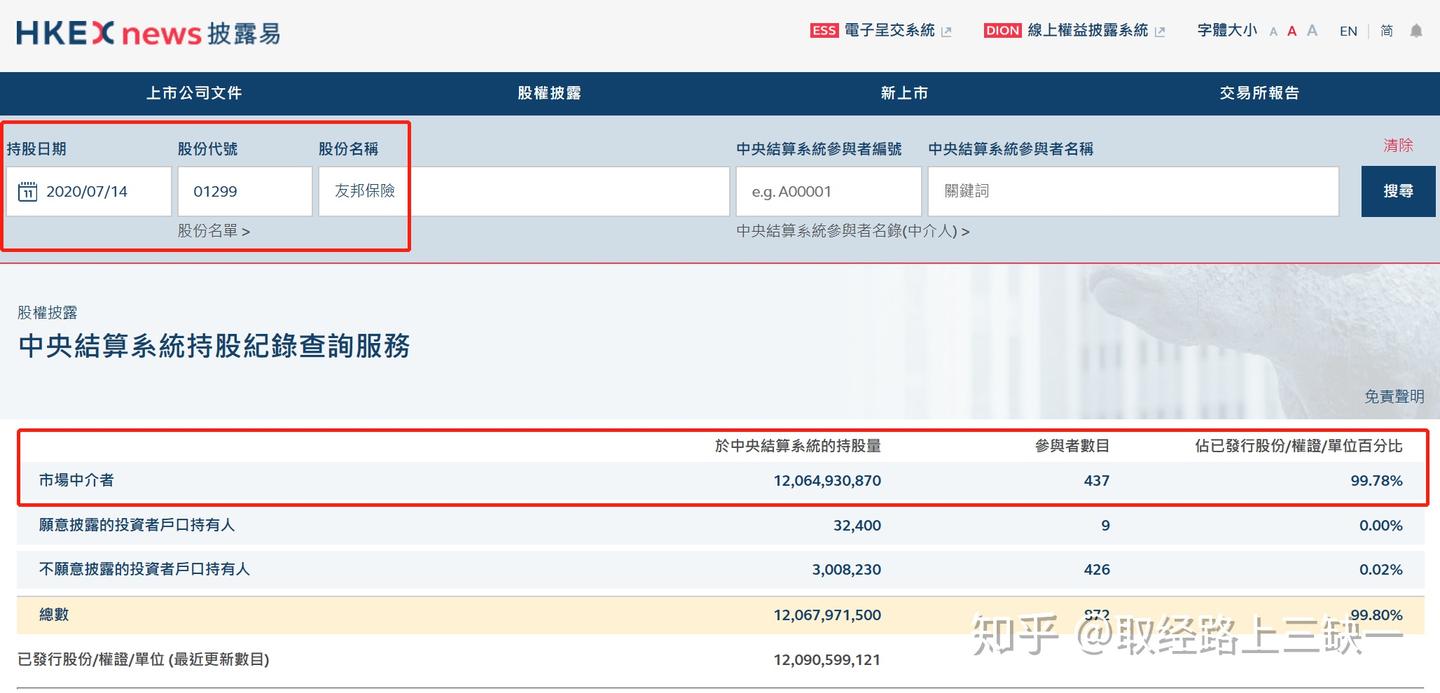Click the 搜尋 search button
This screenshot has width=1440, height=693.
[1398, 190]
